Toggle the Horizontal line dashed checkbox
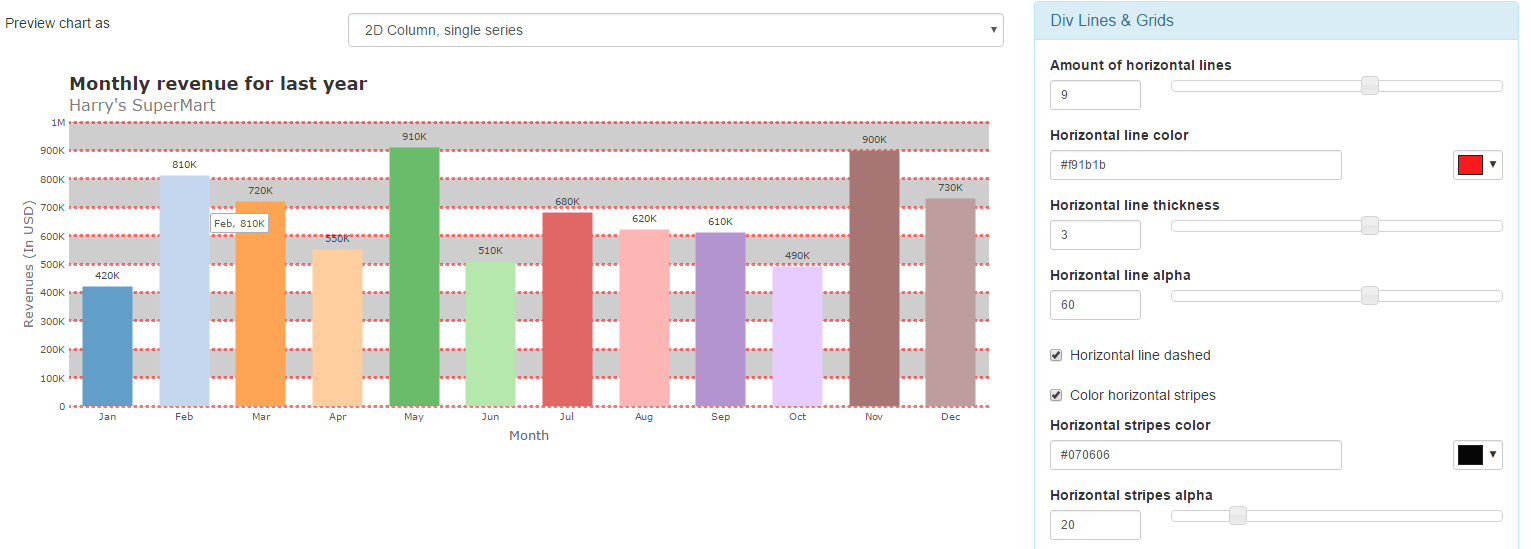This screenshot has height=549, width=1531. point(1056,355)
